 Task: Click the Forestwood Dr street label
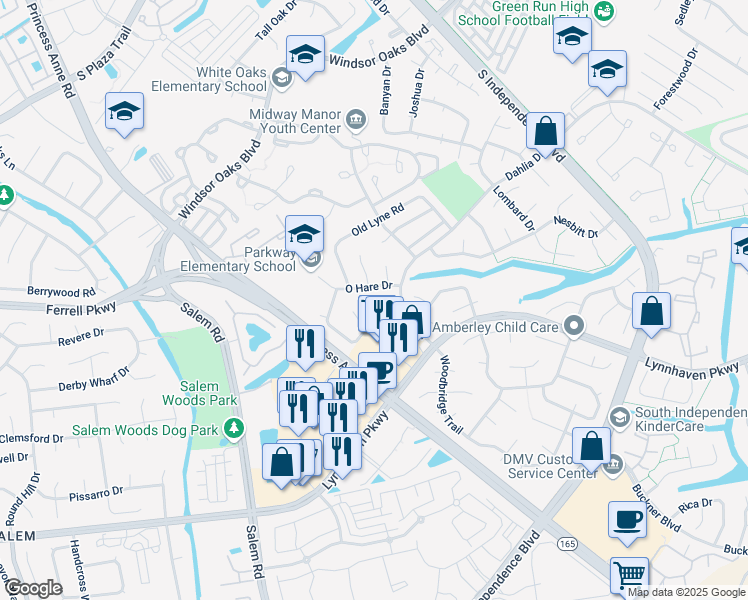point(675,79)
